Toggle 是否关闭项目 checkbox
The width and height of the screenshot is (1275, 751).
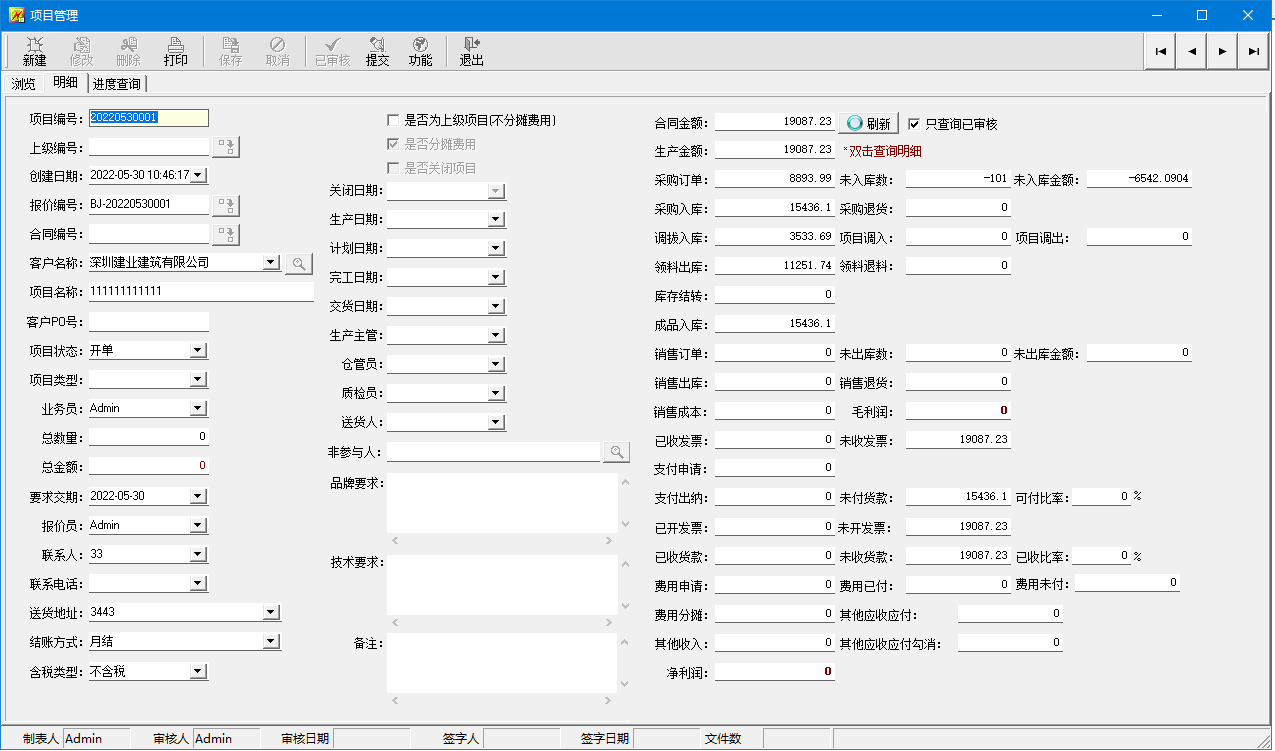393,168
